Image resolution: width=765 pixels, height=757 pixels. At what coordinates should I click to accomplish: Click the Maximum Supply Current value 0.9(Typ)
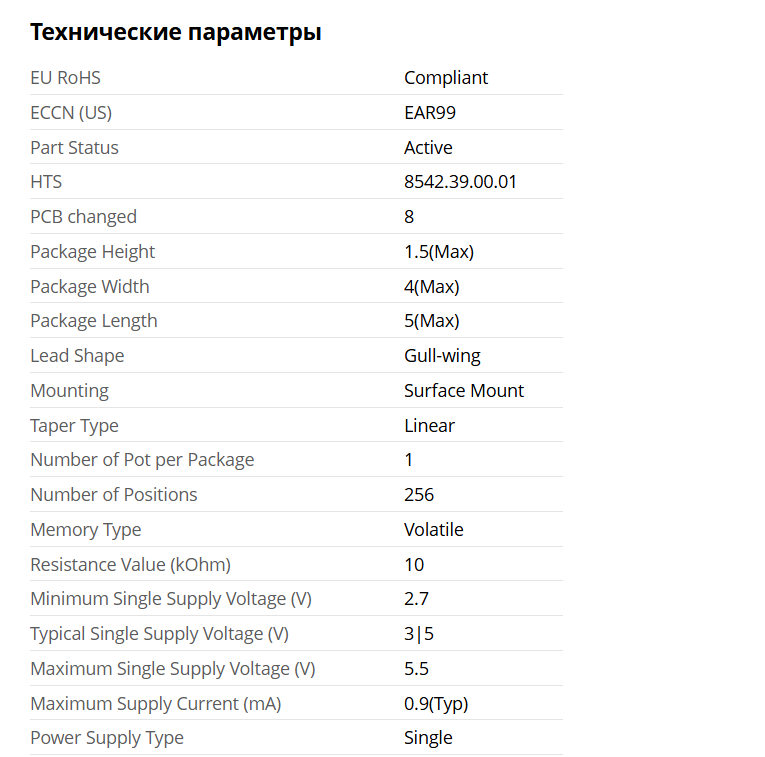(436, 704)
